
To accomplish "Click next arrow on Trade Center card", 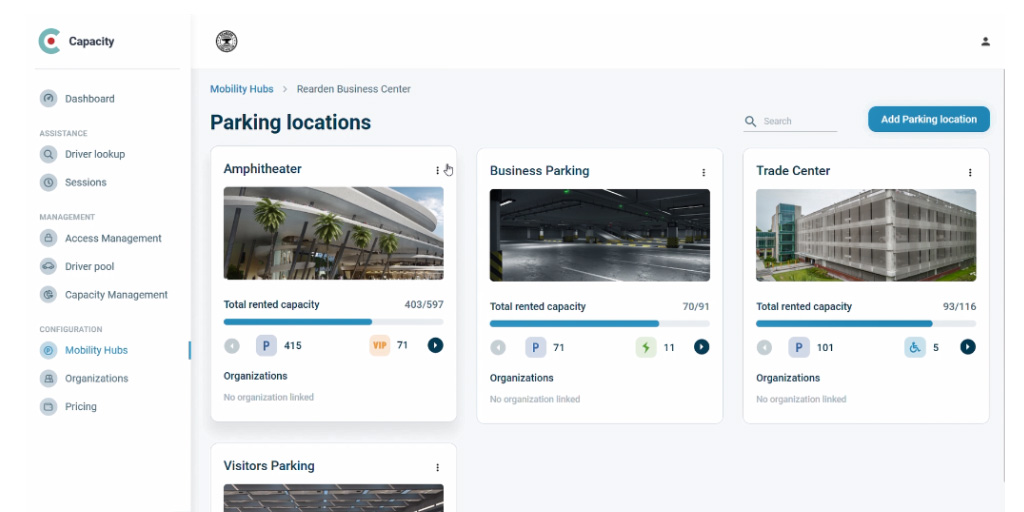I will click(x=967, y=347).
